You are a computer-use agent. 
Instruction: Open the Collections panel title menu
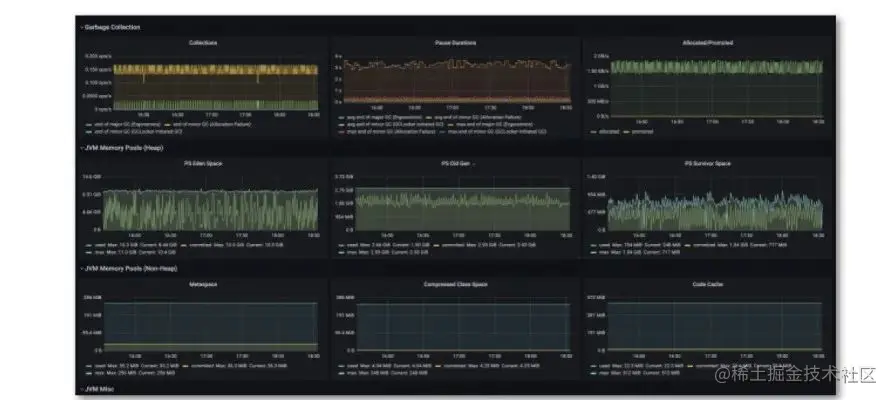tap(203, 43)
